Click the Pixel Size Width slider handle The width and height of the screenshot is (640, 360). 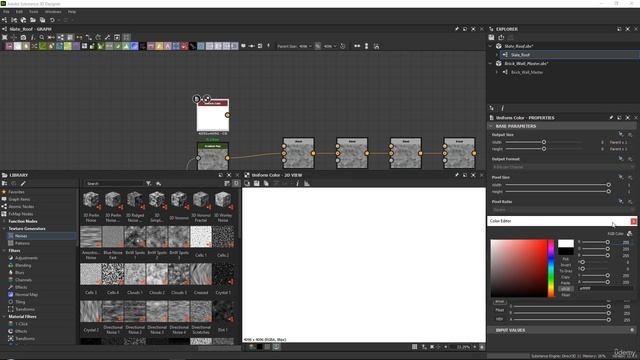[608, 185]
